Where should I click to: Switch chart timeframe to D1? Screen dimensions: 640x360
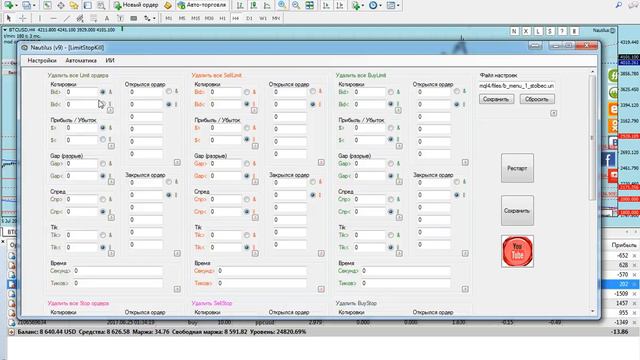pos(249,18)
